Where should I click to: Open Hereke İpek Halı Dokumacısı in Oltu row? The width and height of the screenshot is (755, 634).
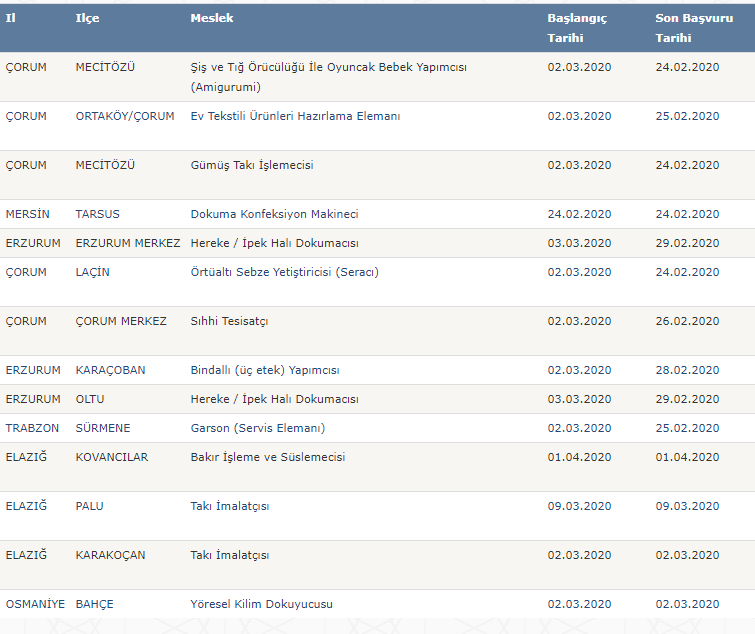[x=274, y=399]
